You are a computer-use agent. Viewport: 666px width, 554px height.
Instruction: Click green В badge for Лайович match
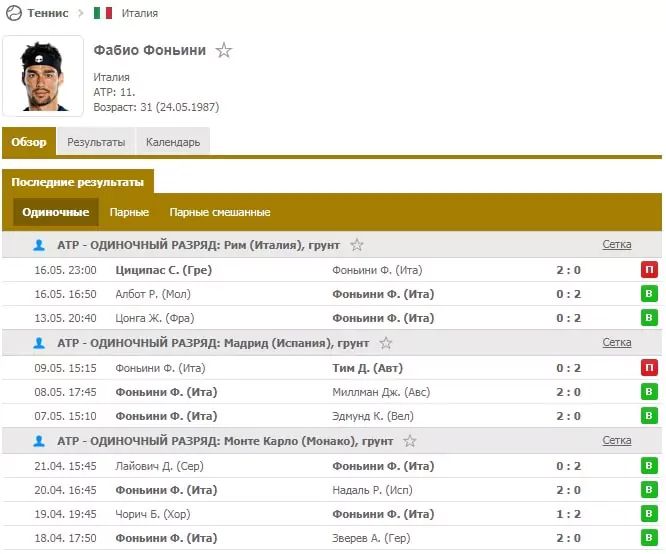point(649,466)
